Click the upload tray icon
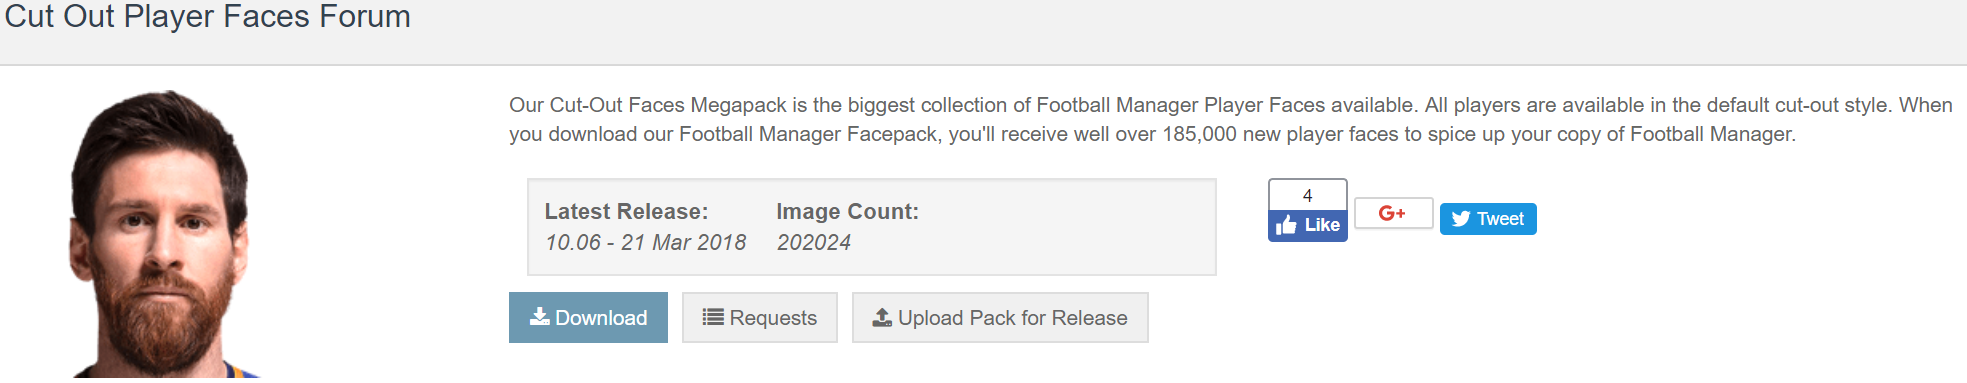 click(882, 317)
